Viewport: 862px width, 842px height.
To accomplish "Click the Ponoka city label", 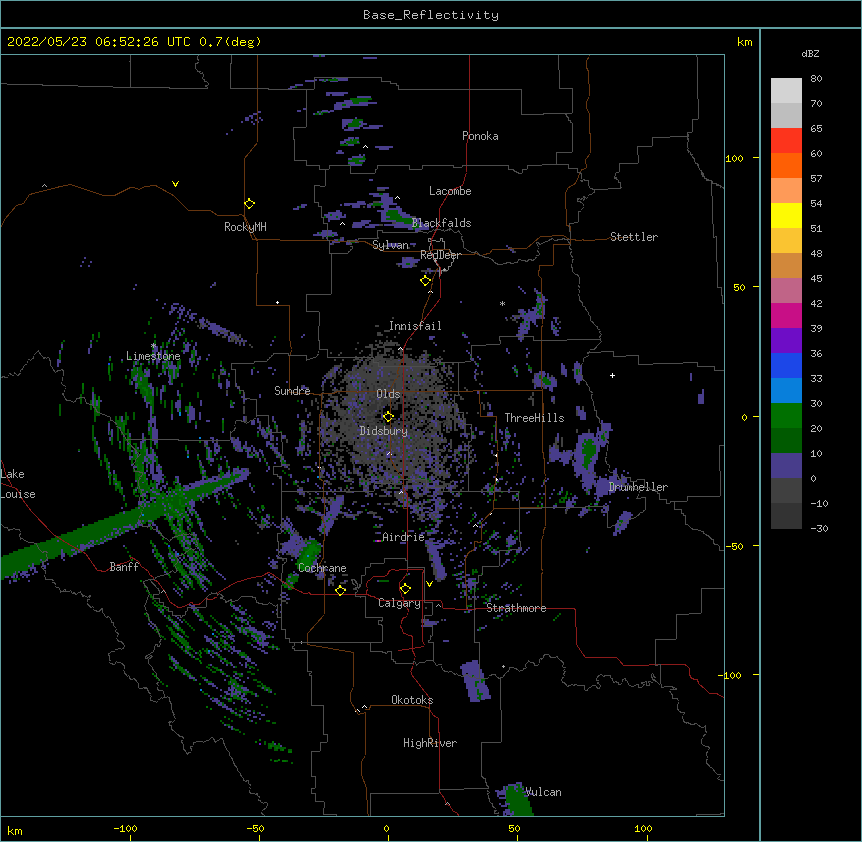I will 480,136.
